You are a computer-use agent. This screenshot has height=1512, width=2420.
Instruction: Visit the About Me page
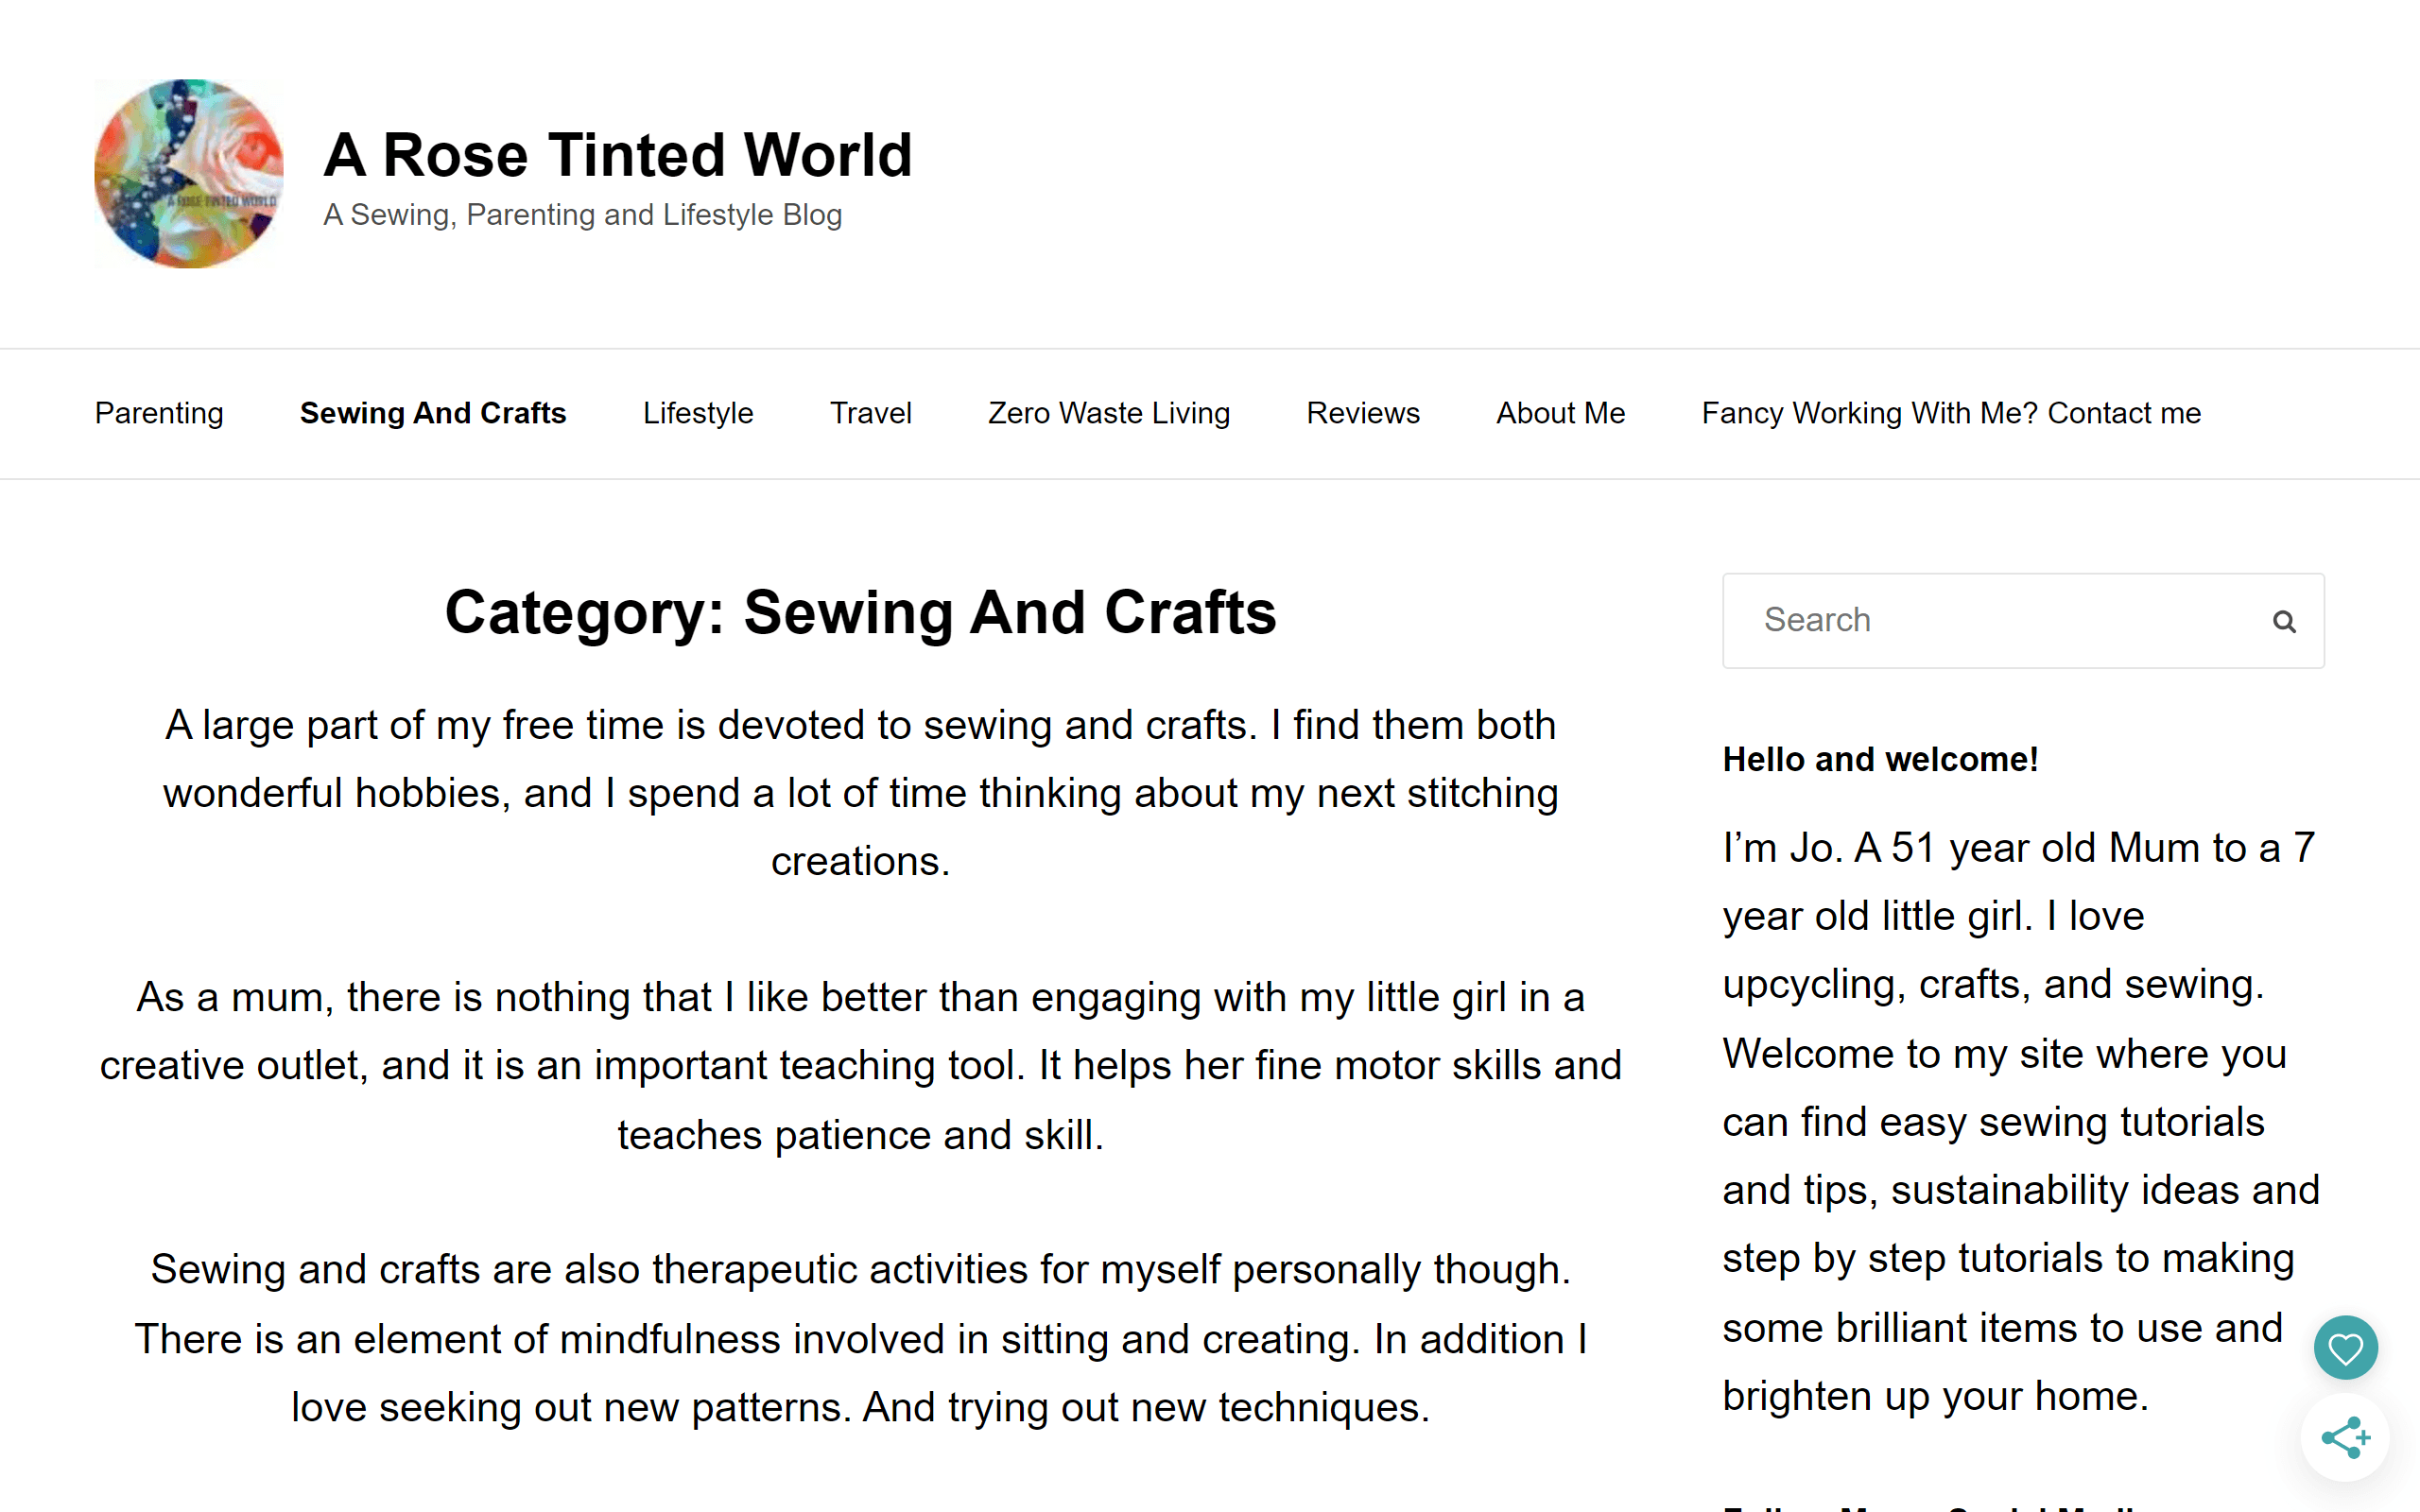(x=1560, y=413)
